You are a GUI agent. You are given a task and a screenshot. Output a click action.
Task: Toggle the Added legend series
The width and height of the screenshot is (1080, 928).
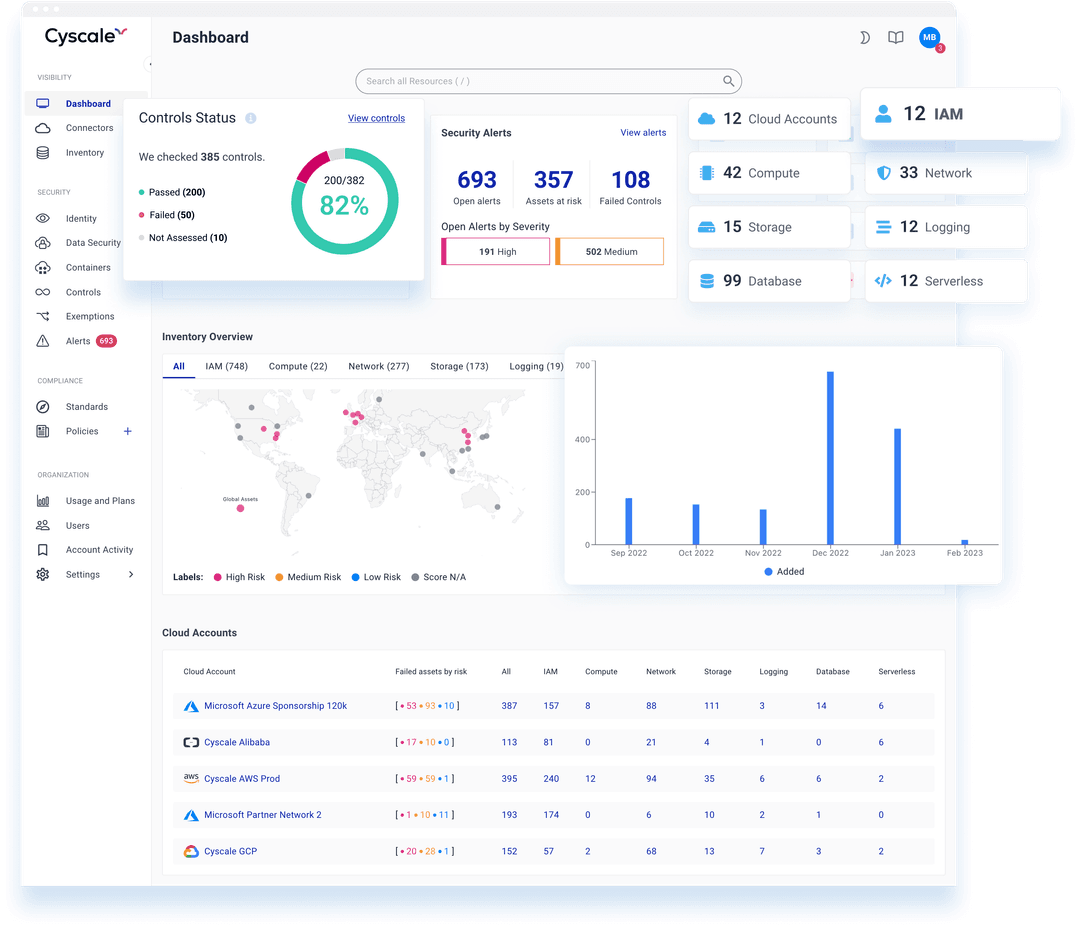pyautogui.click(x=784, y=571)
